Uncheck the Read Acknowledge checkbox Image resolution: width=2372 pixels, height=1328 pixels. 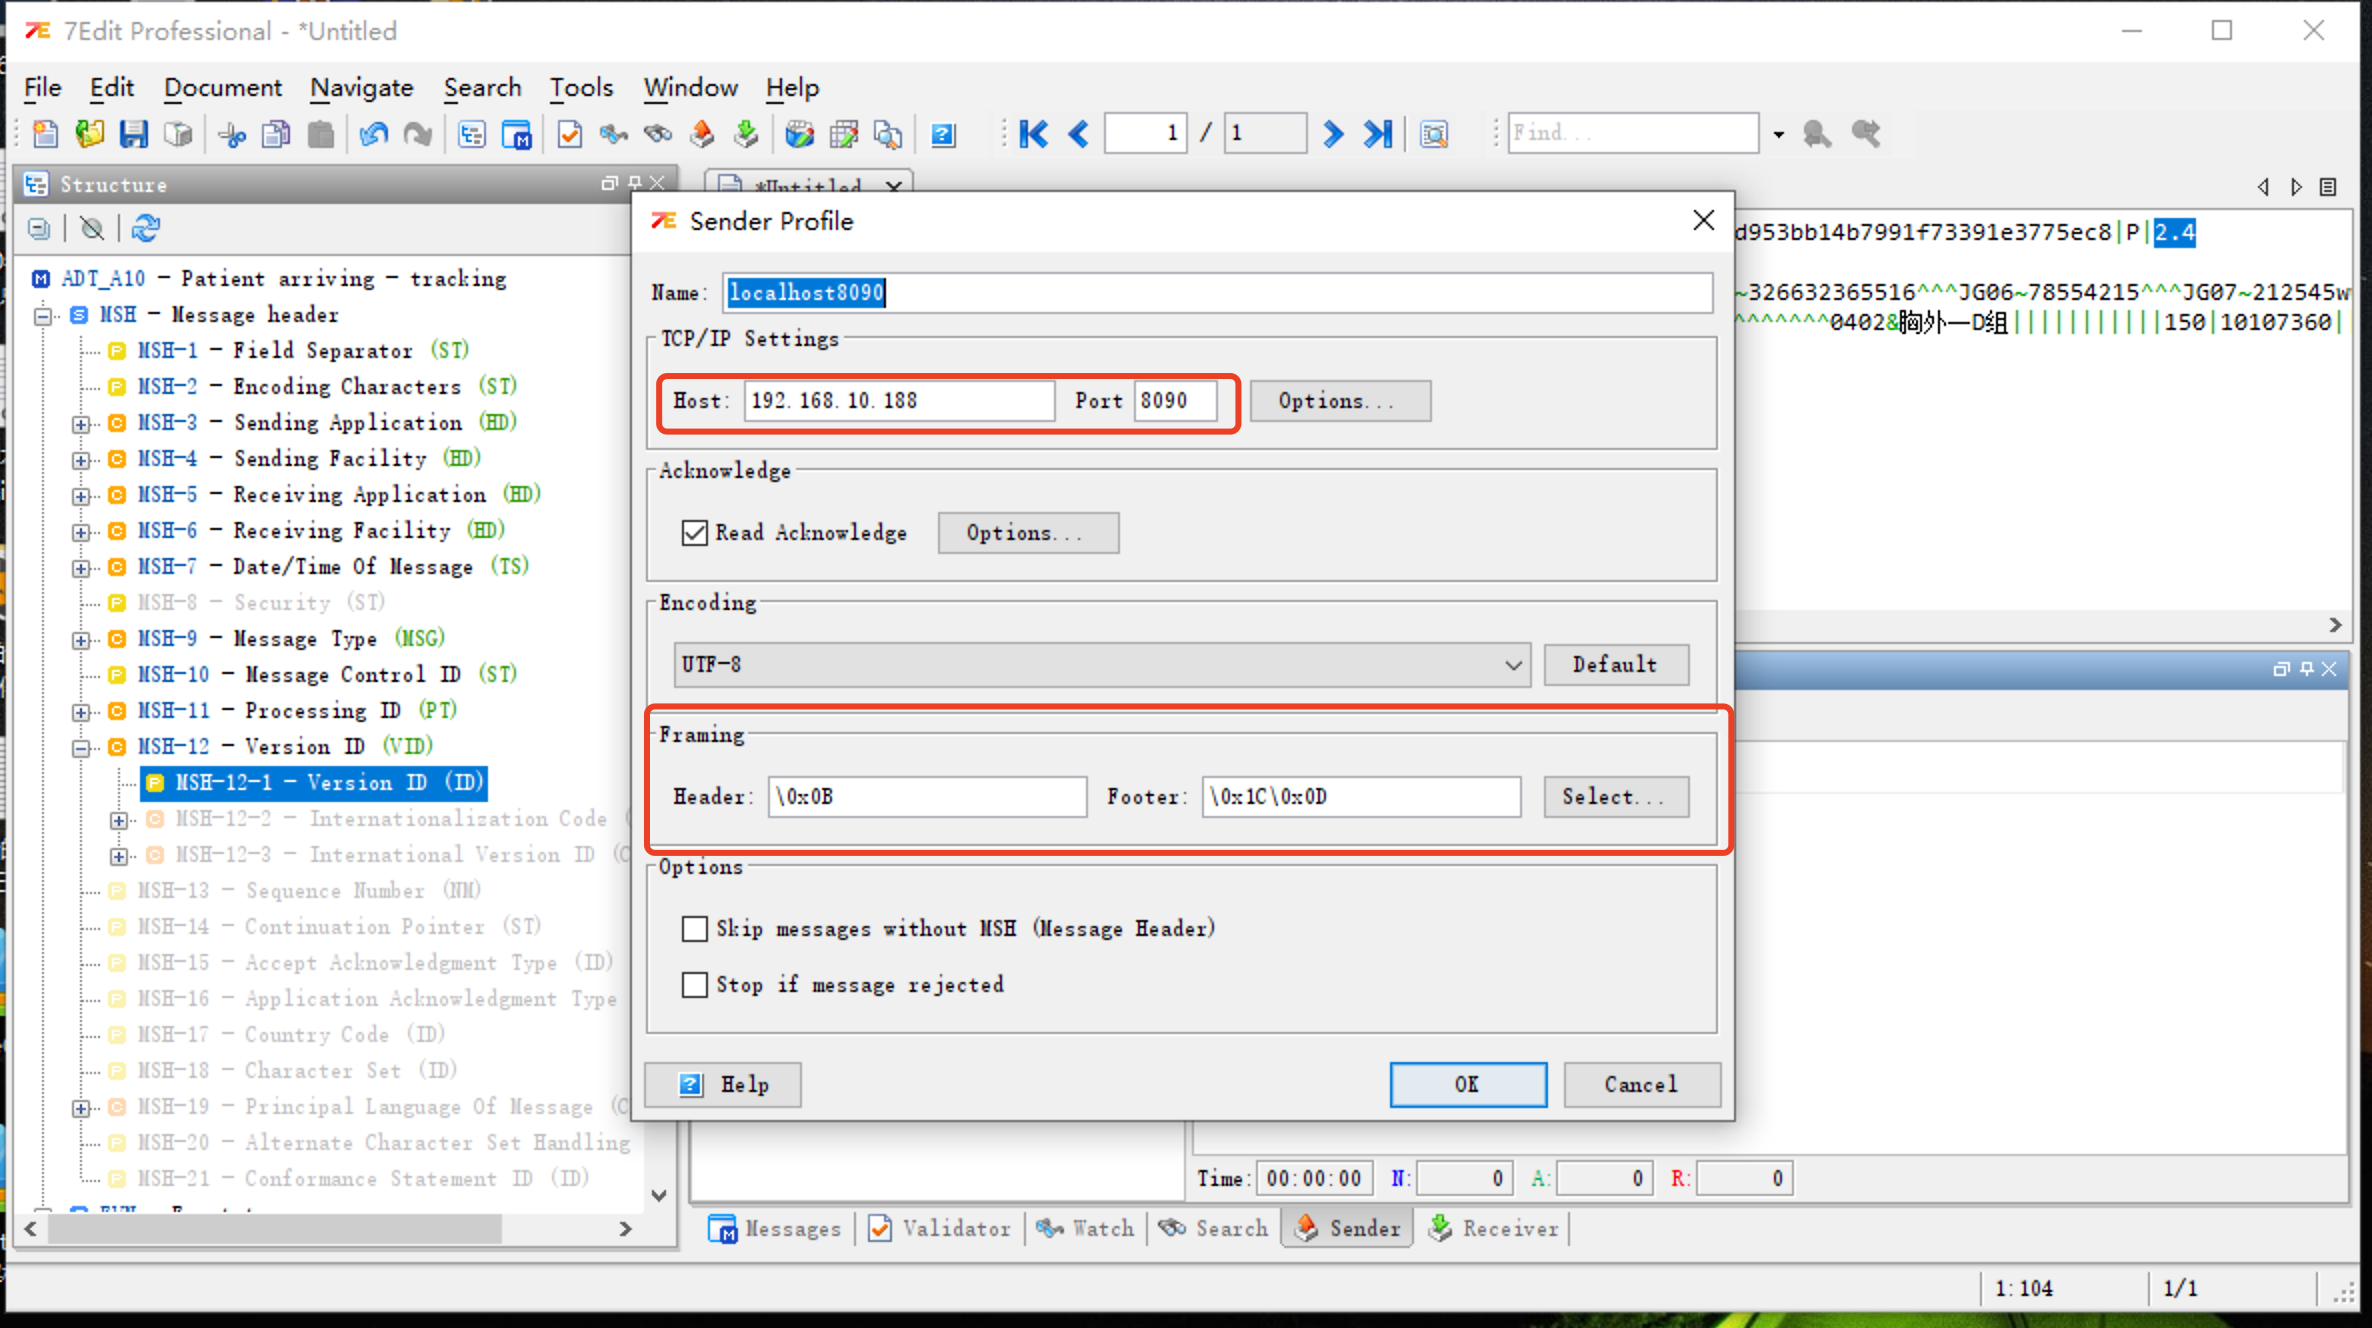point(695,533)
